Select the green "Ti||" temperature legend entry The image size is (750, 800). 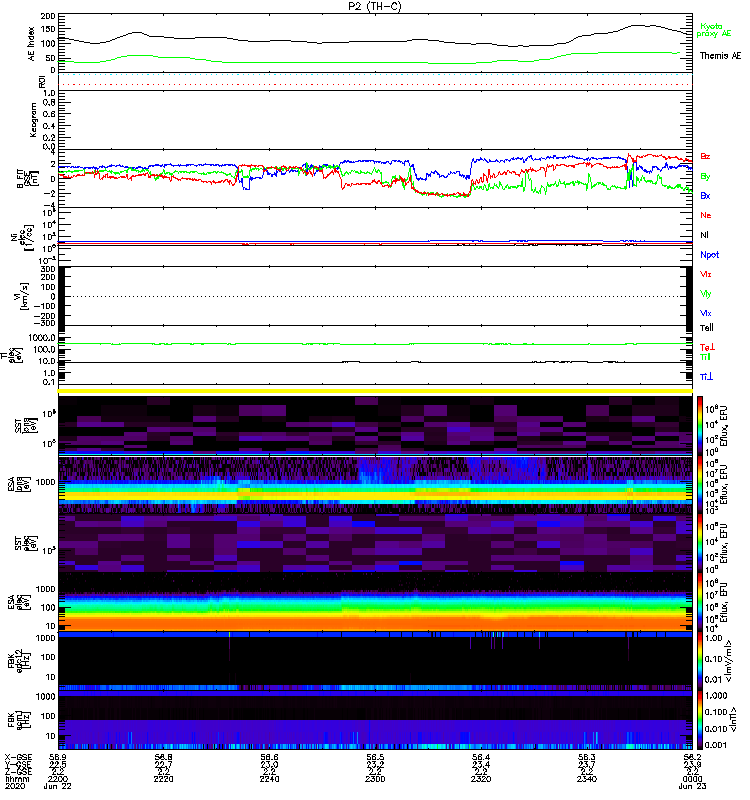pyautogui.click(x=705, y=357)
